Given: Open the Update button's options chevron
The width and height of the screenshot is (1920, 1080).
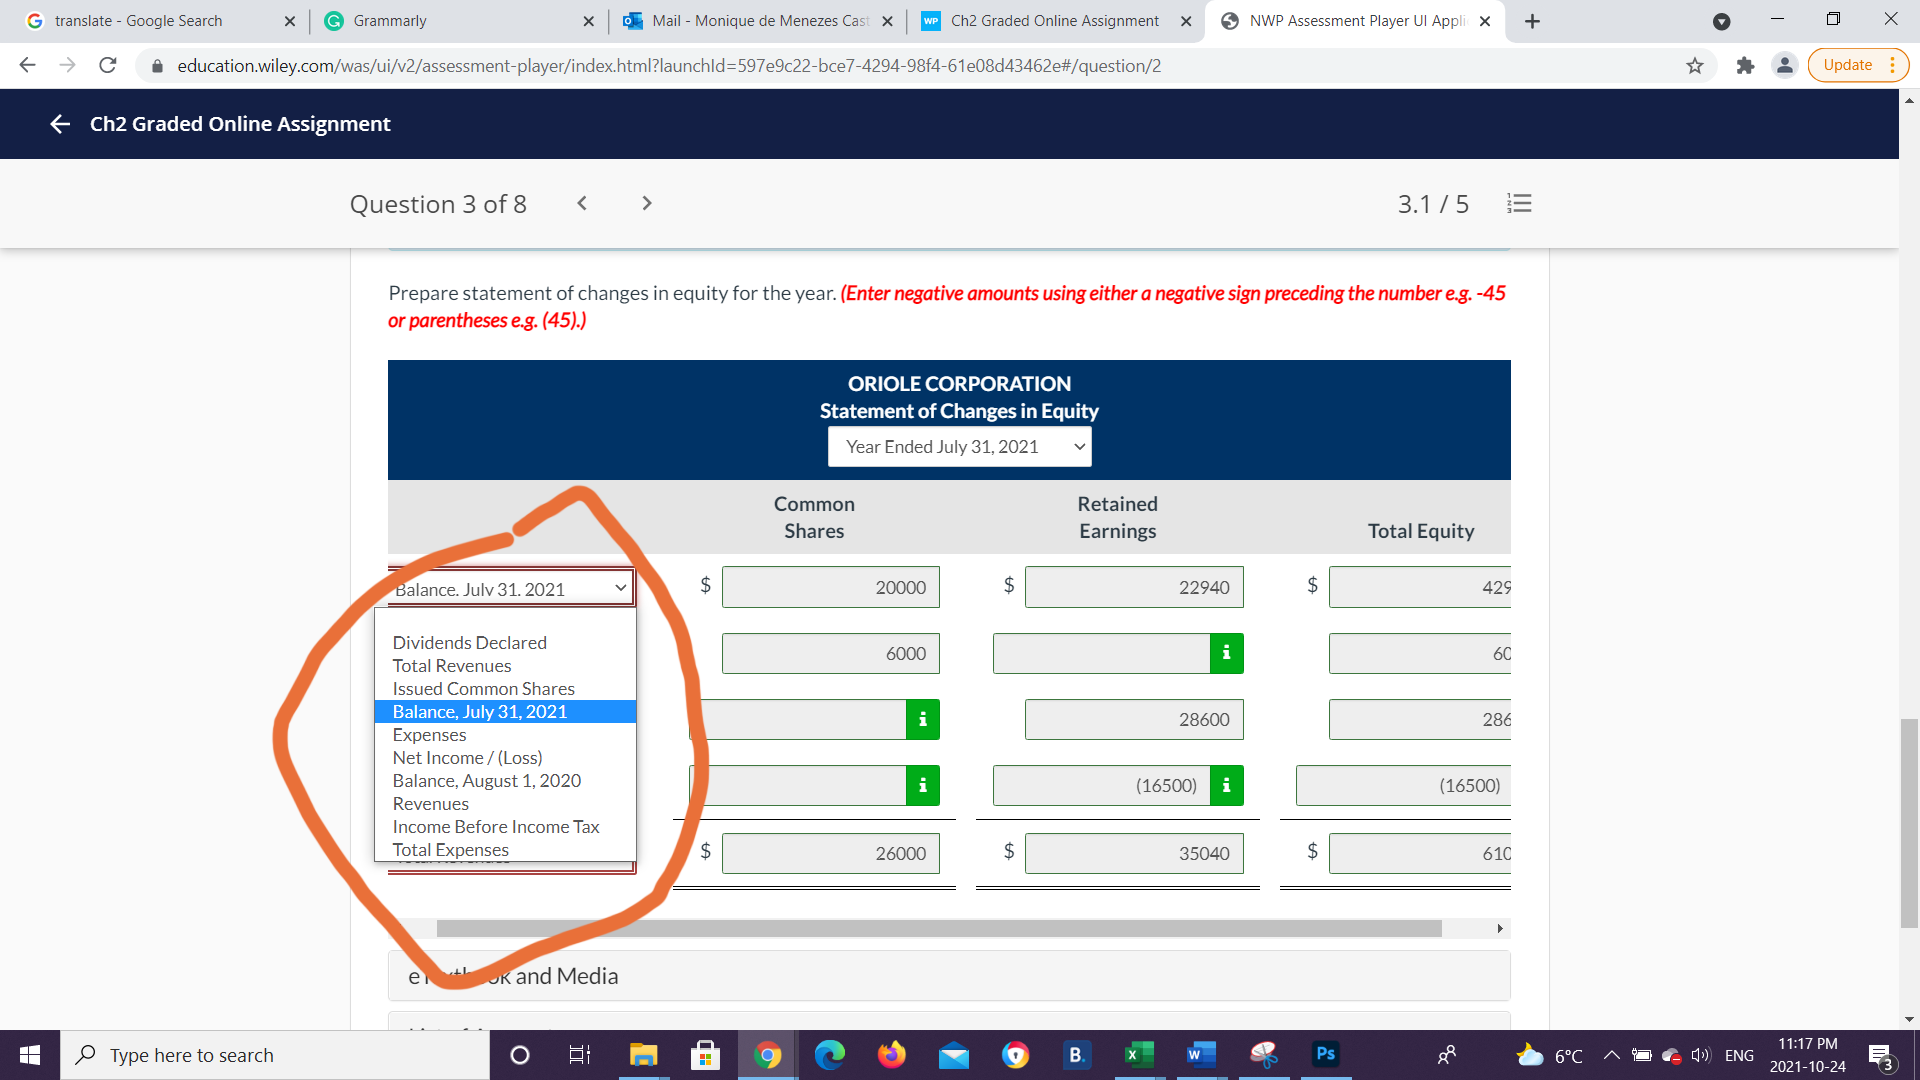Looking at the screenshot, I should click(x=1893, y=65).
